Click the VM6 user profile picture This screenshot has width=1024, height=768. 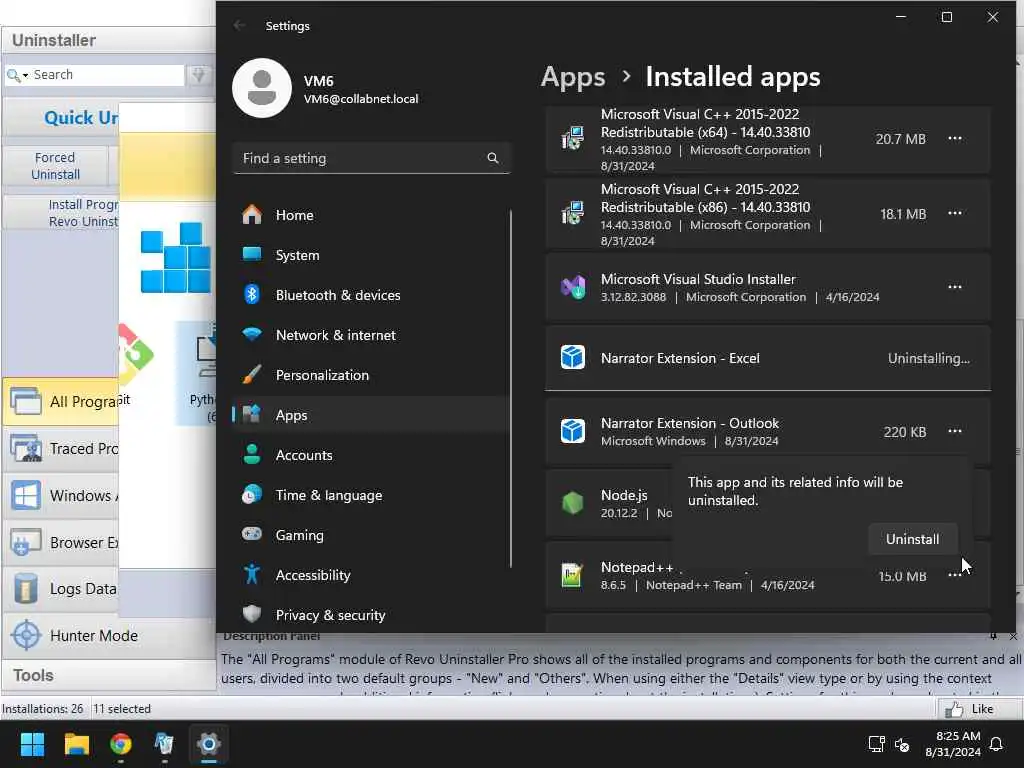point(262,88)
